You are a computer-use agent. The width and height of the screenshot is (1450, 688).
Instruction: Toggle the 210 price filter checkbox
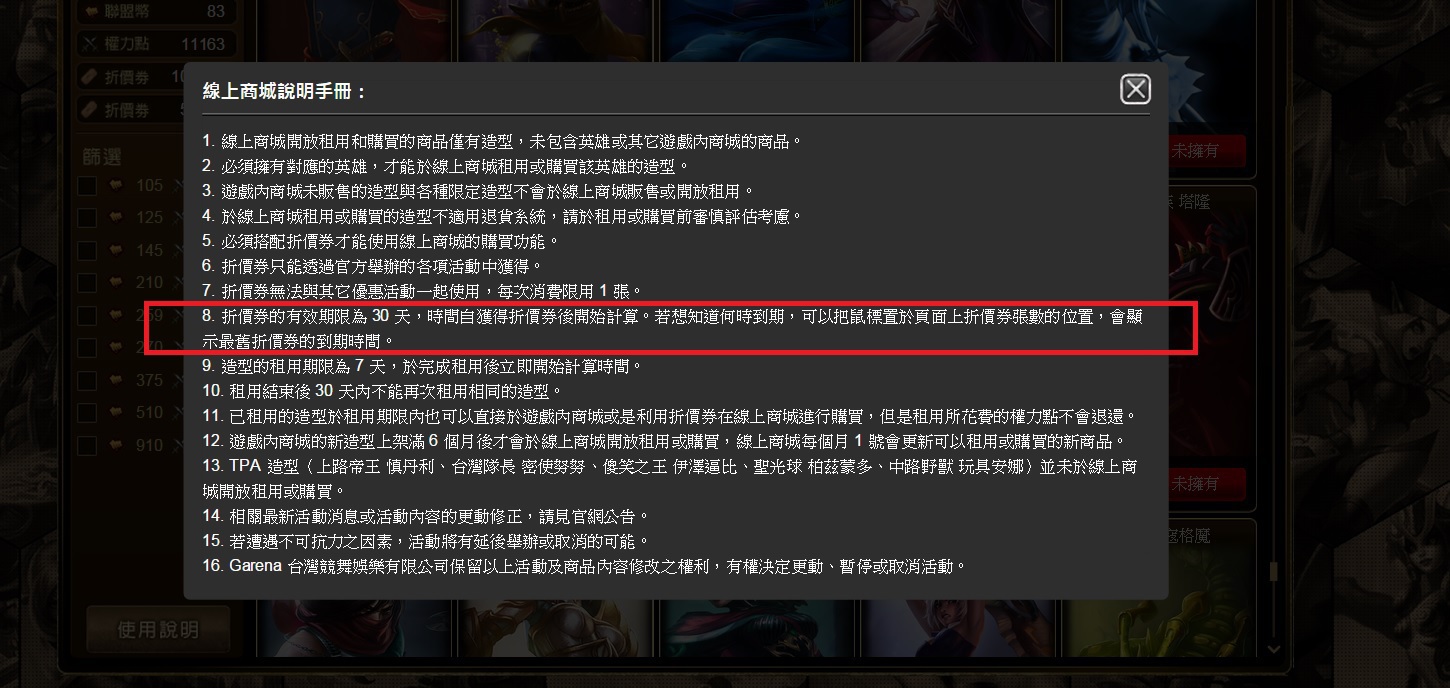tap(87, 282)
